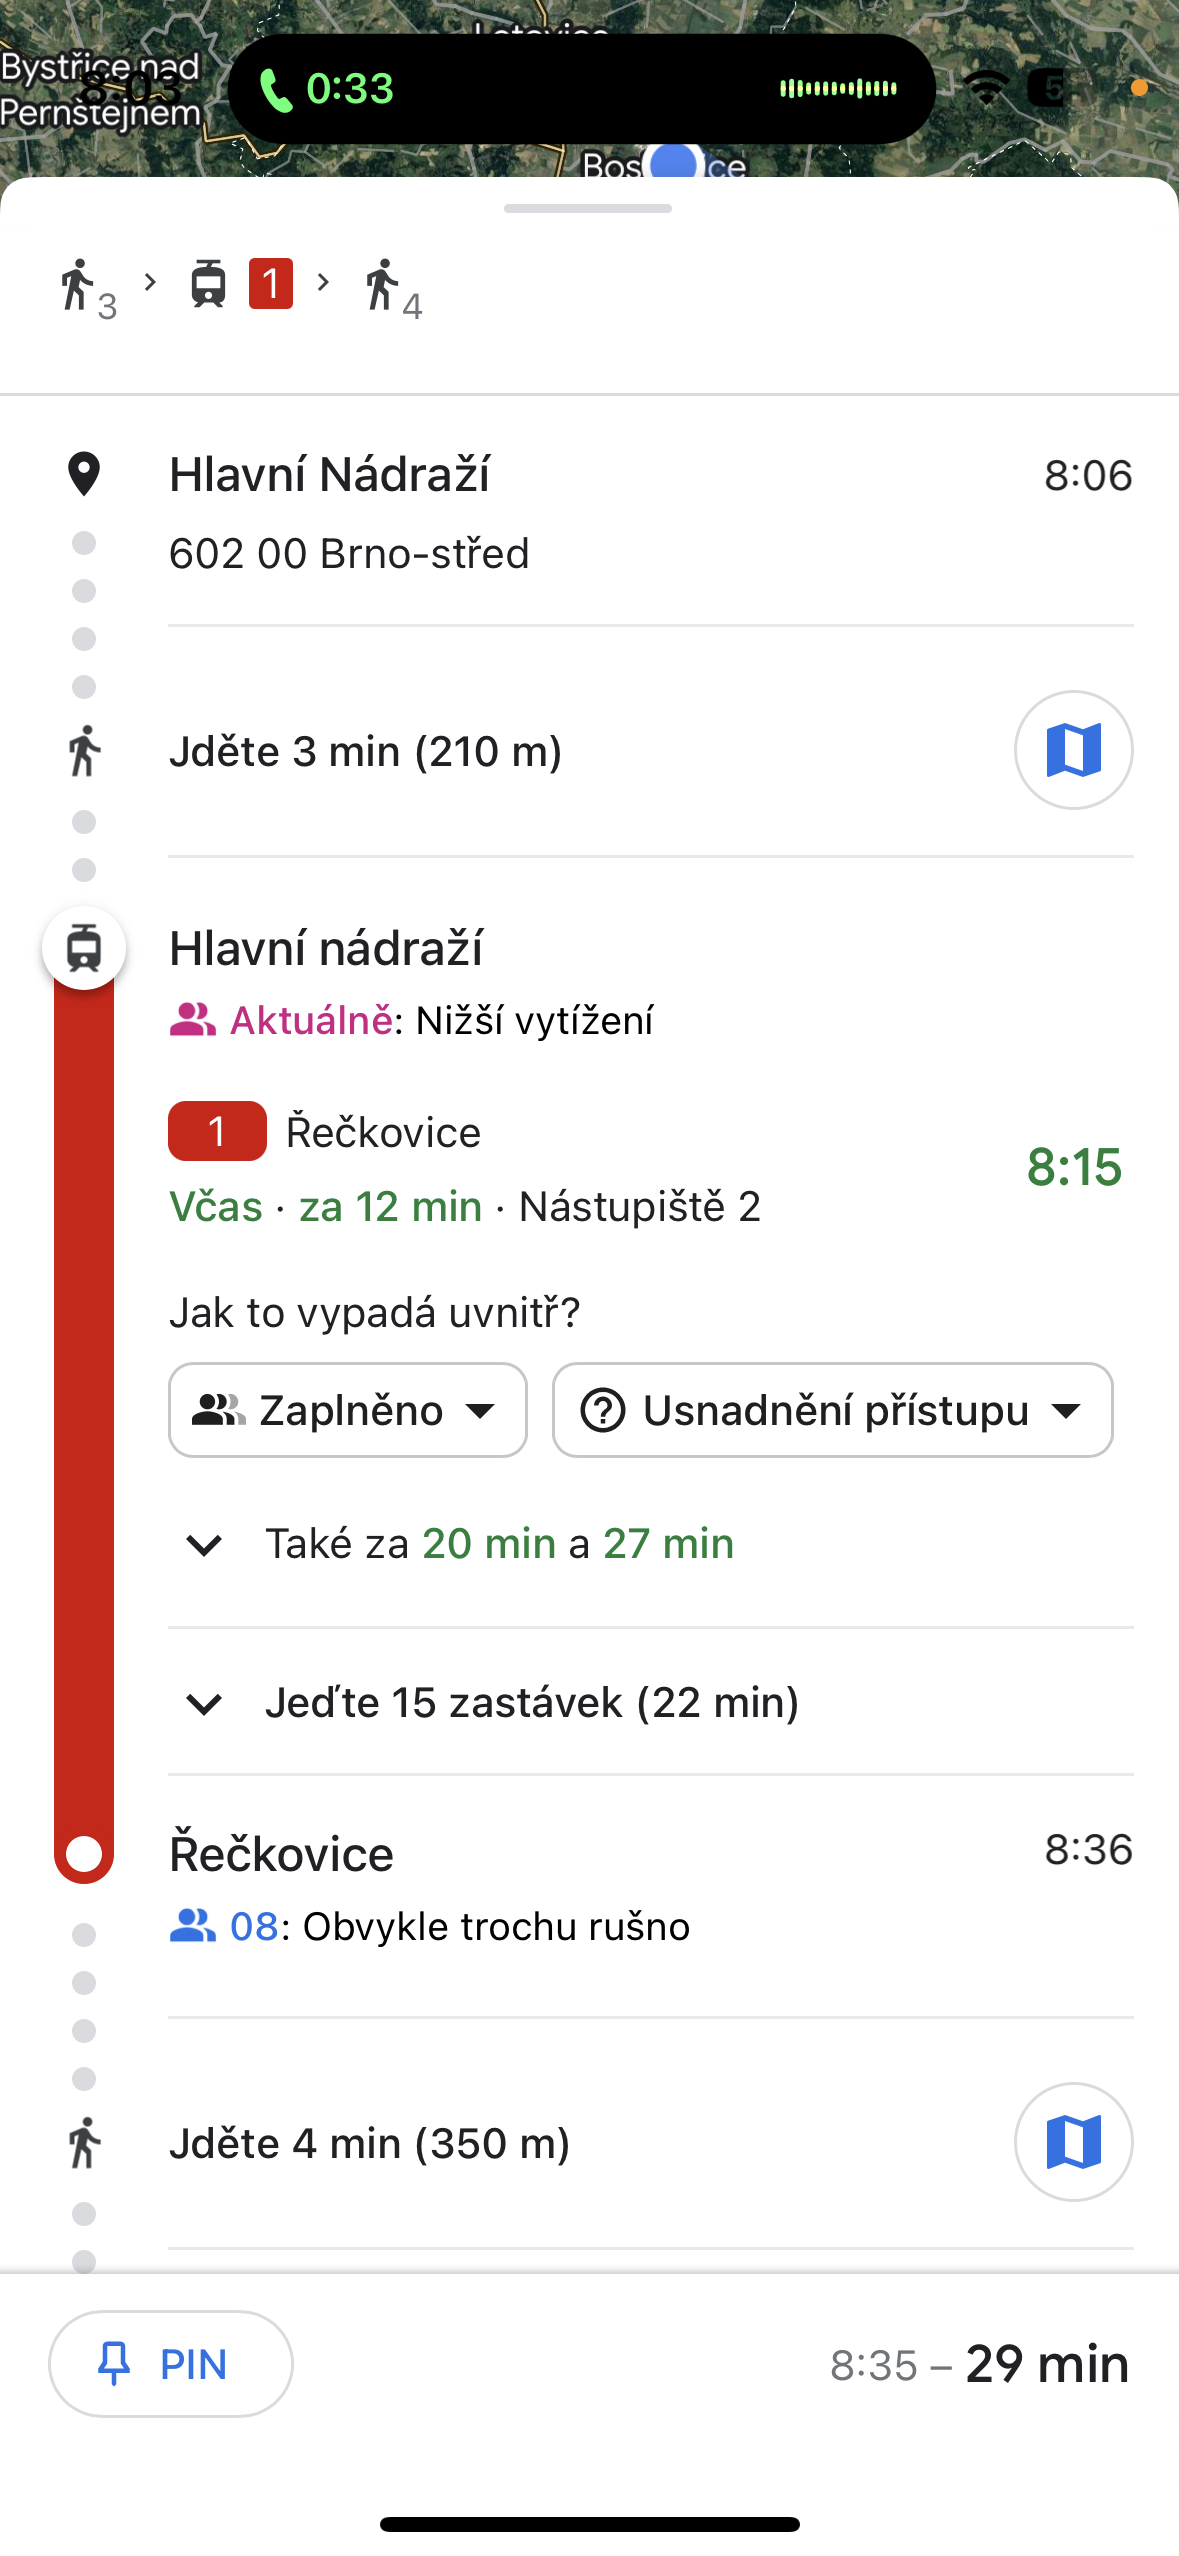
Task: Tap the blue current location dot on map
Action: [673, 162]
